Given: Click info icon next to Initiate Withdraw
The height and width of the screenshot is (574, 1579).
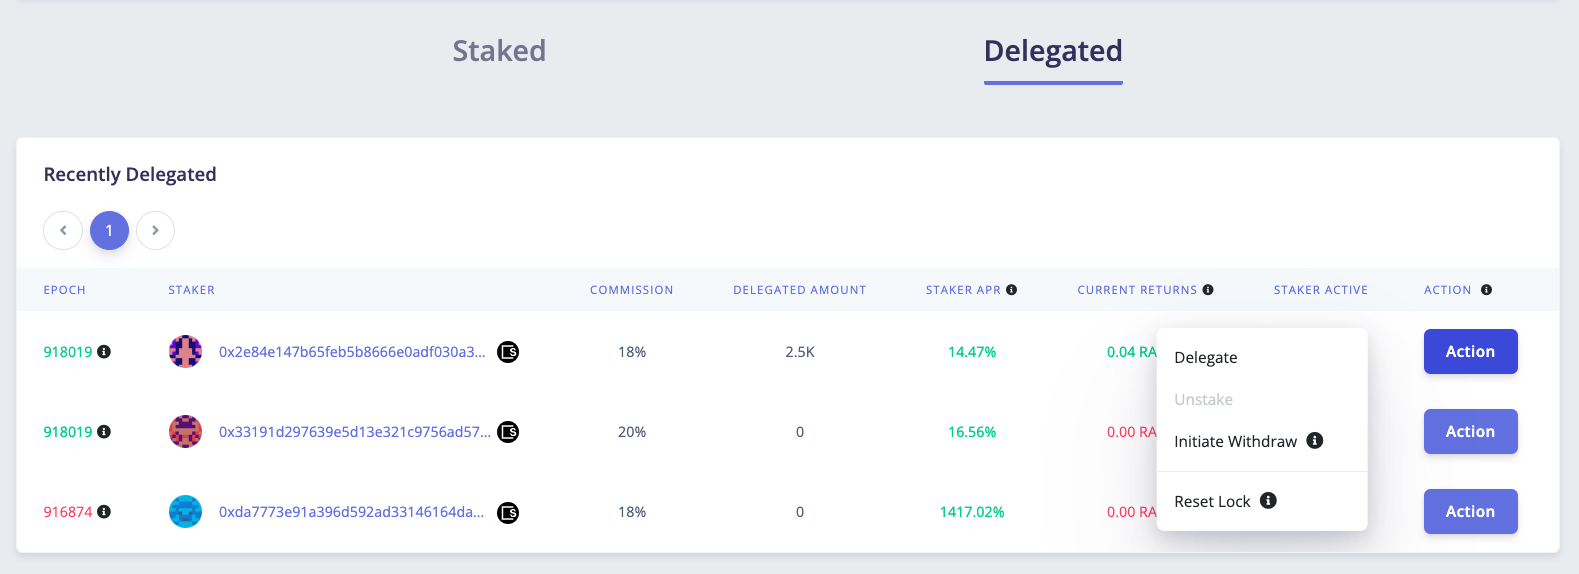Looking at the screenshot, I should [x=1315, y=441].
